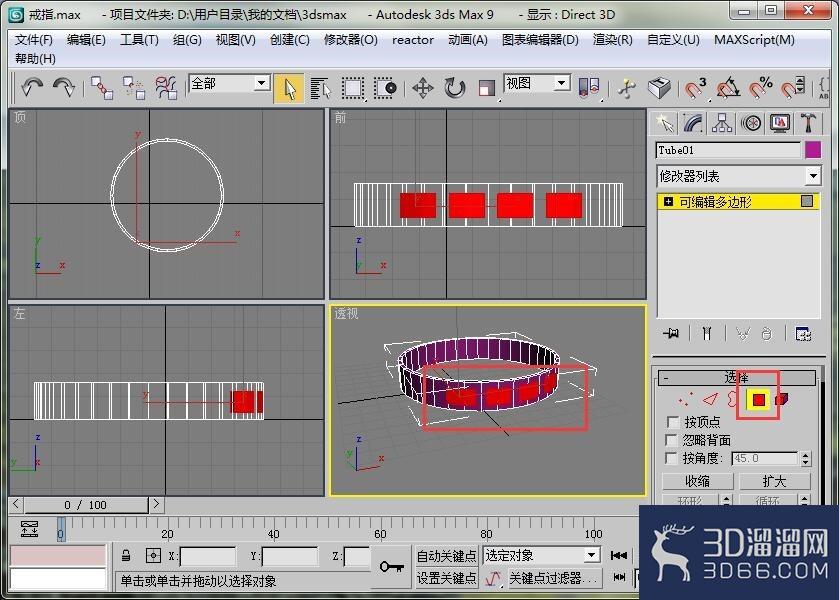Open the Display command panel tab
The image size is (839, 600).
(780, 124)
